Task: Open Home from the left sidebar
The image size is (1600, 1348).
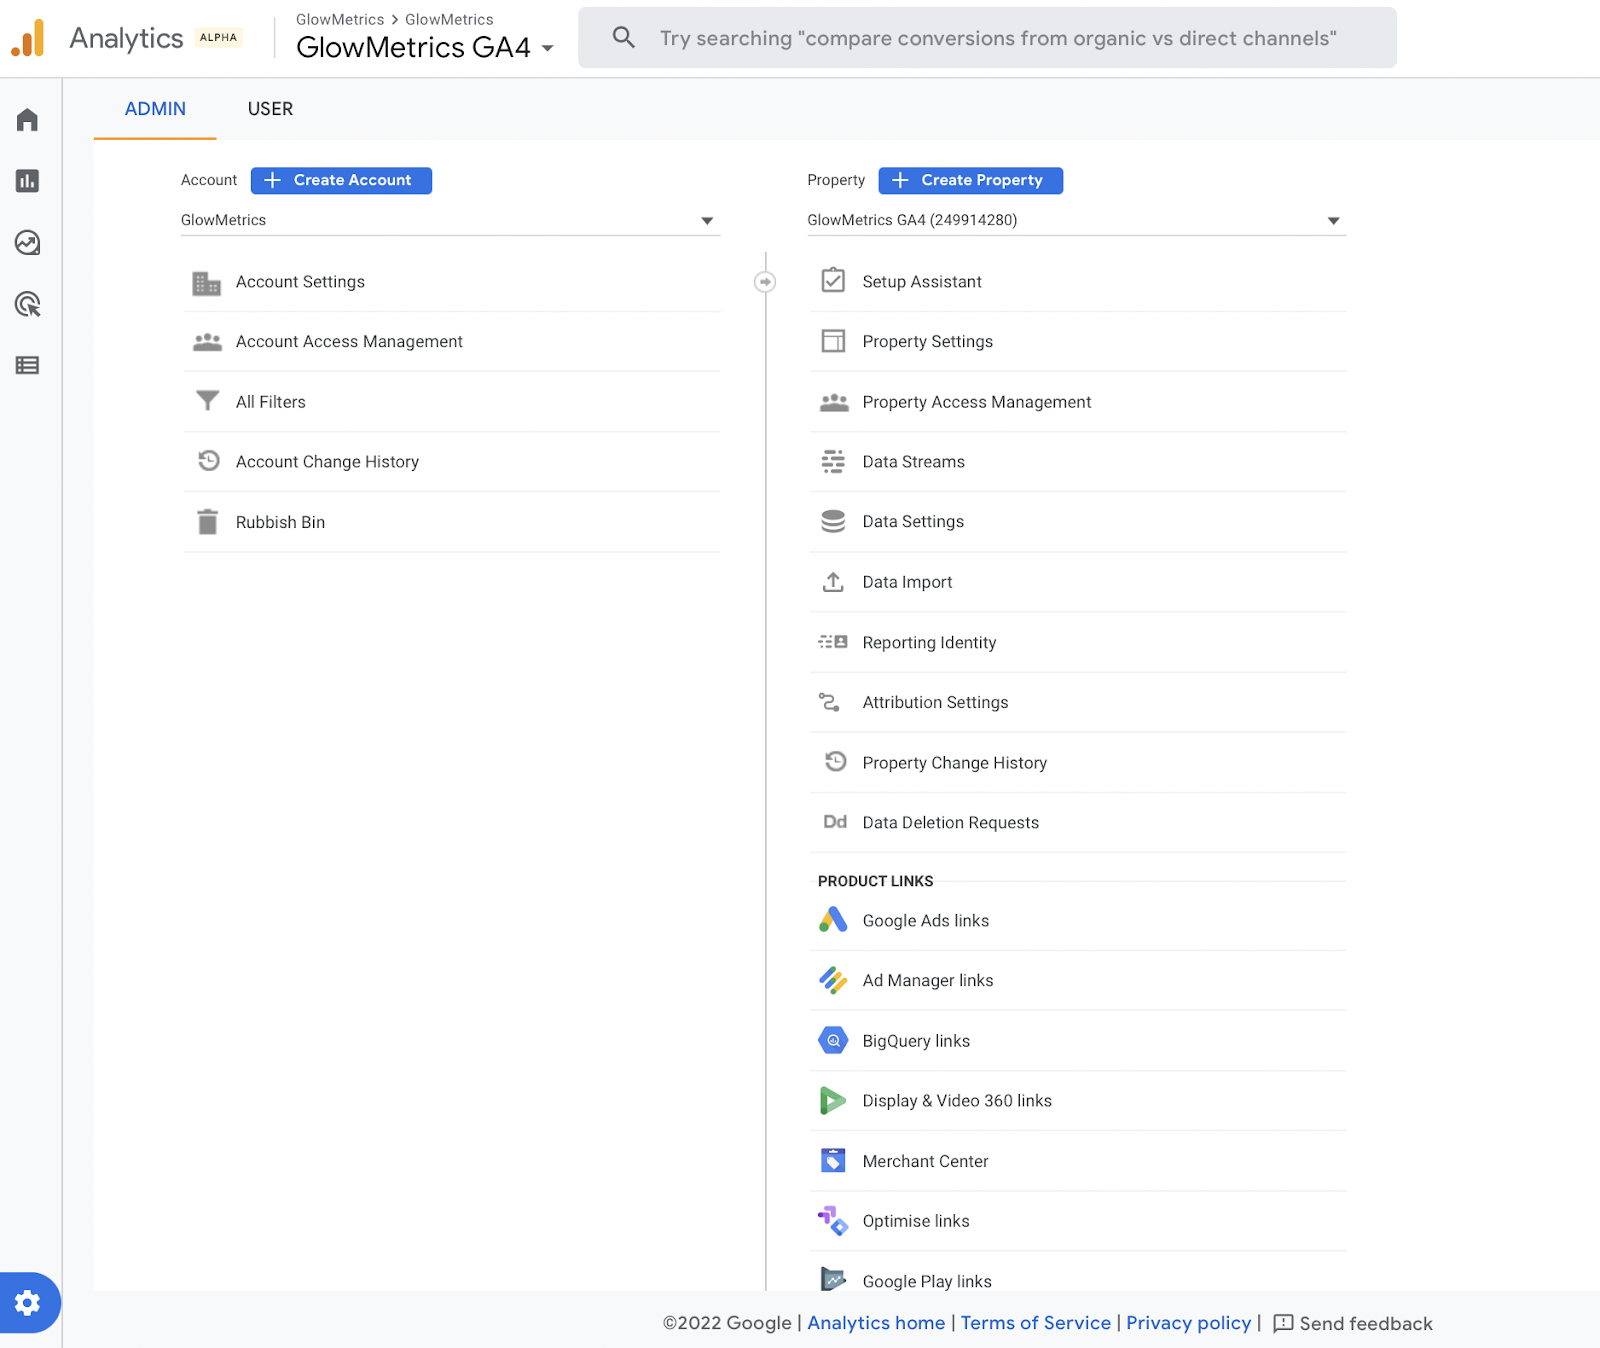Action: (27, 120)
